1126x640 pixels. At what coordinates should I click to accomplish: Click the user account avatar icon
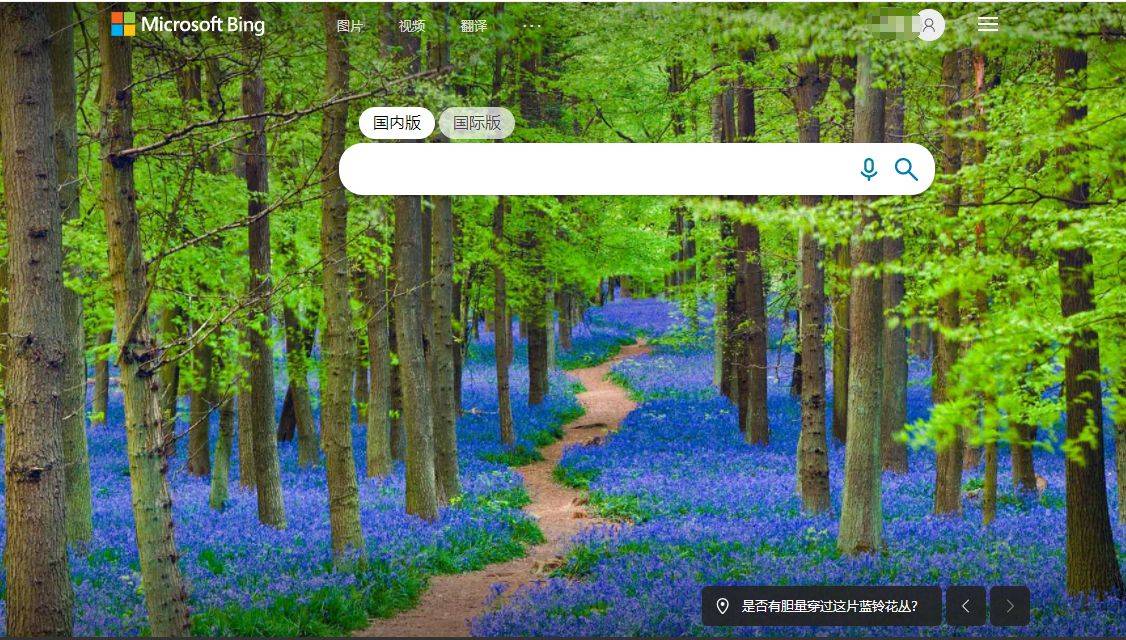pos(929,25)
